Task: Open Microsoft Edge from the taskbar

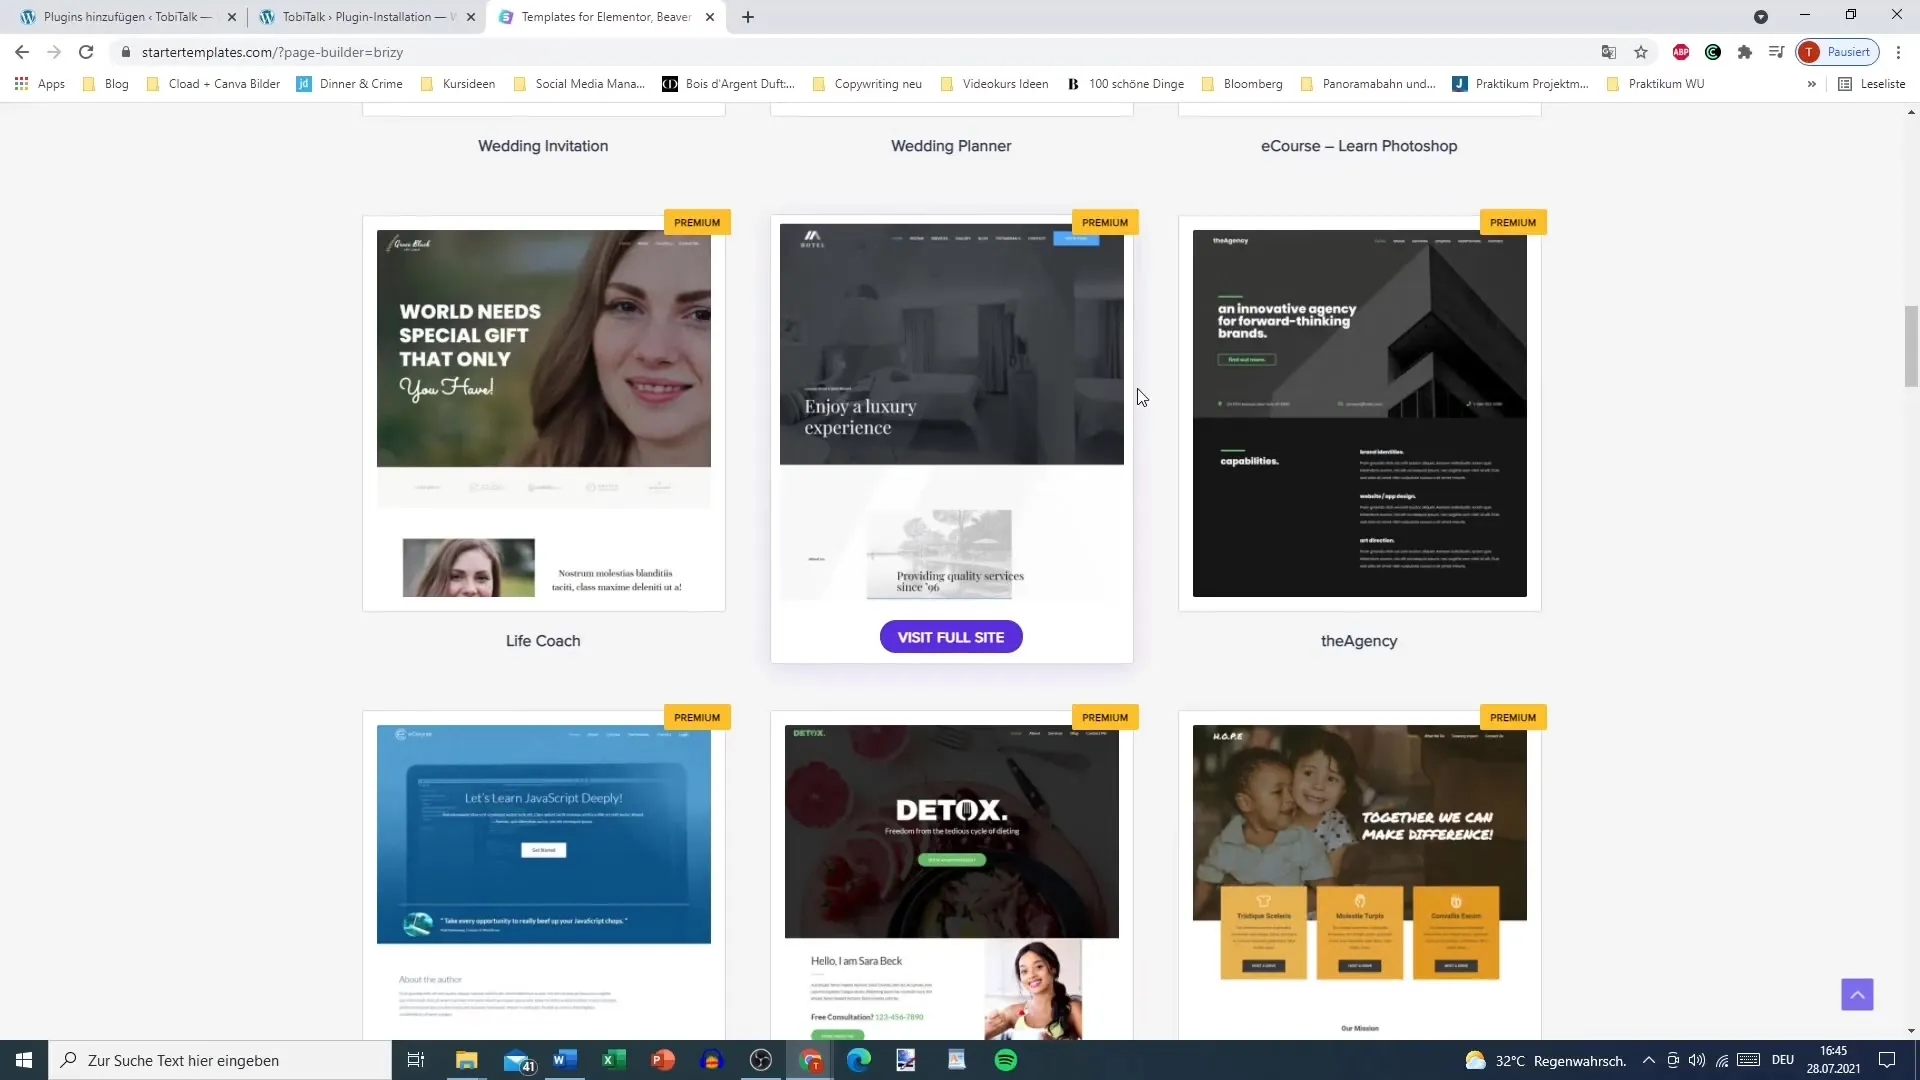Action: (x=859, y=1060)
